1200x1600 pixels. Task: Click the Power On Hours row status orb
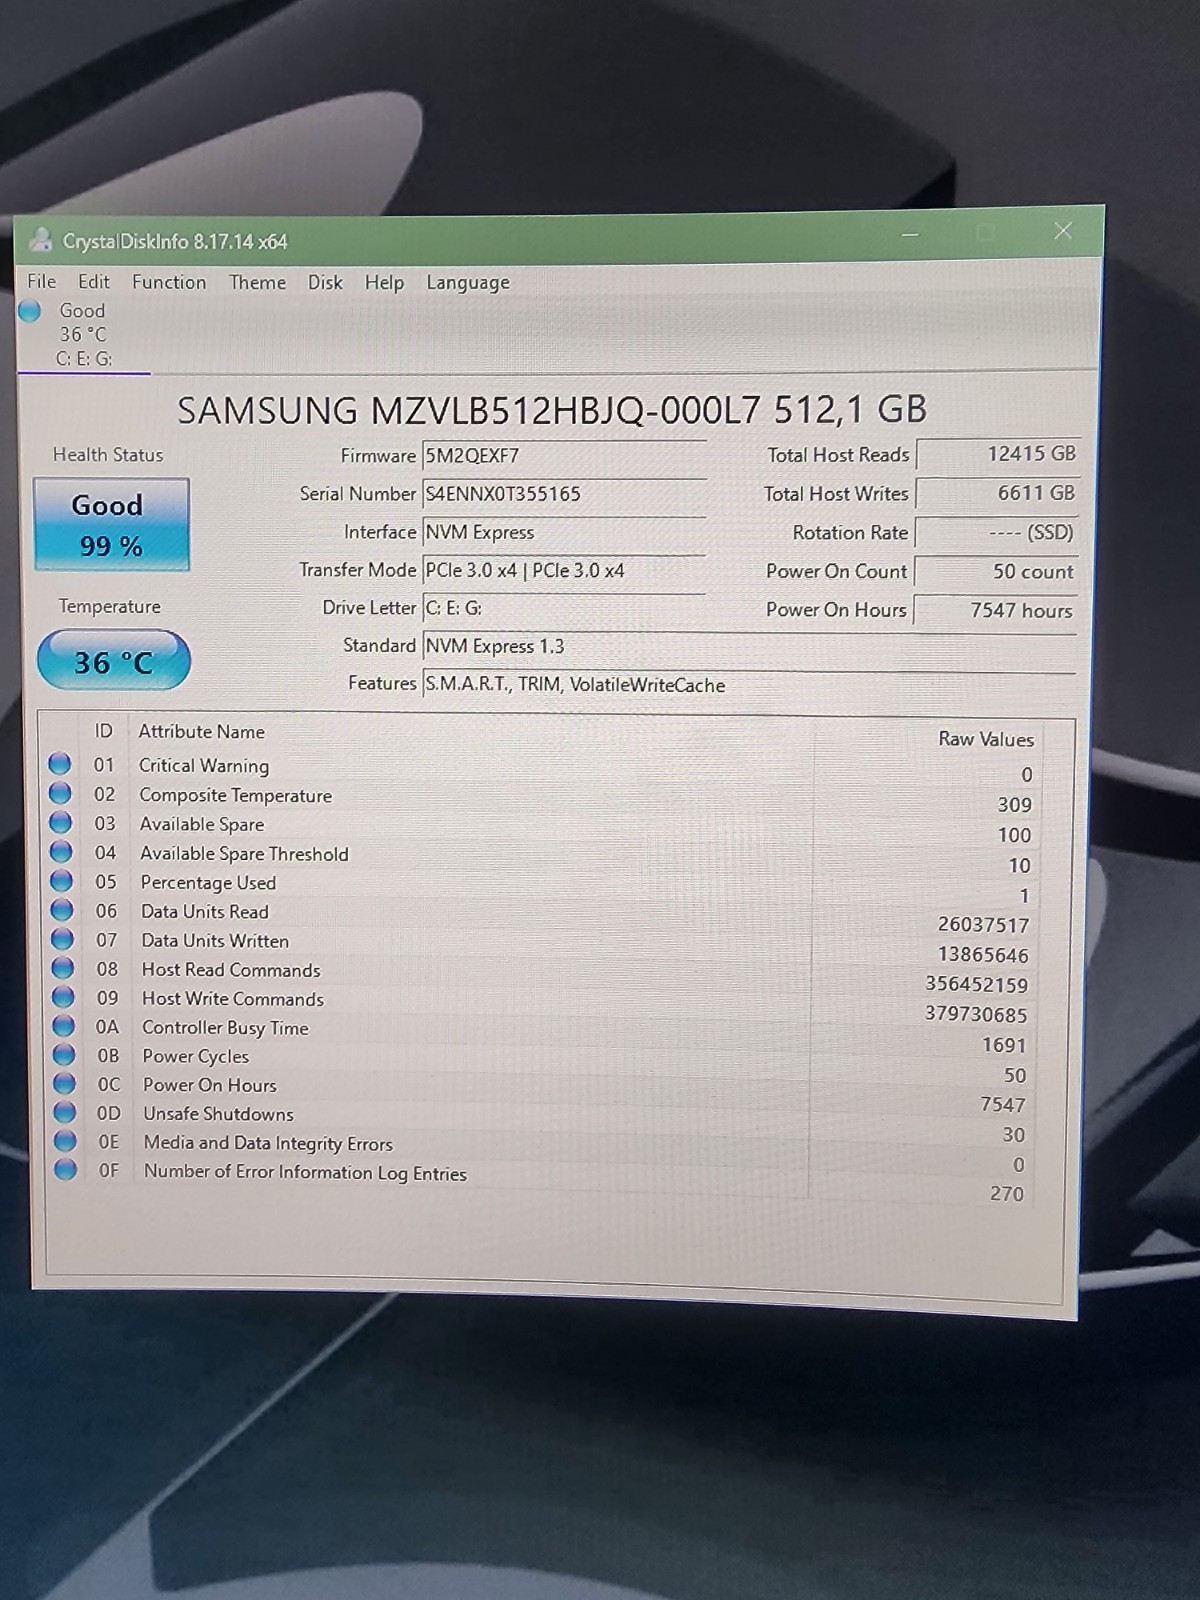tap(64, 1083)
